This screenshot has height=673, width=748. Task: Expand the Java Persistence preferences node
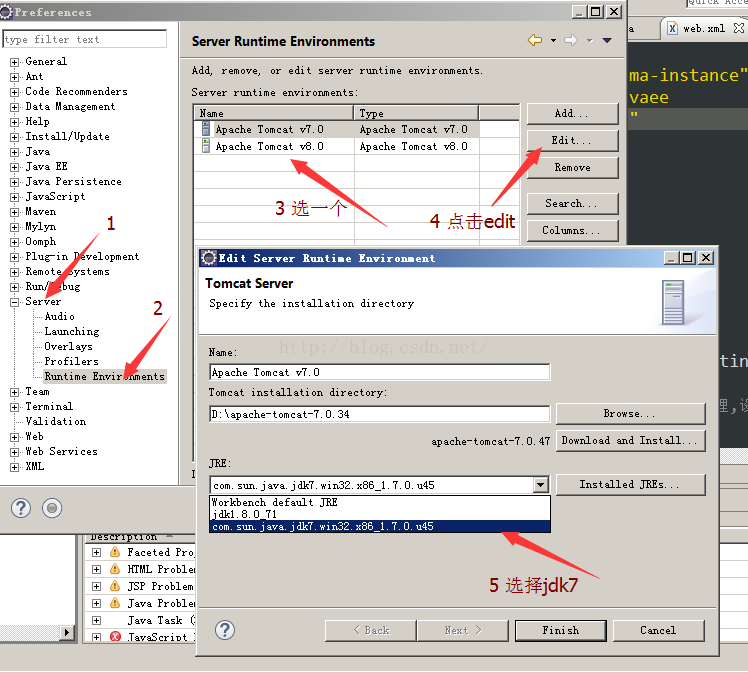15,182
